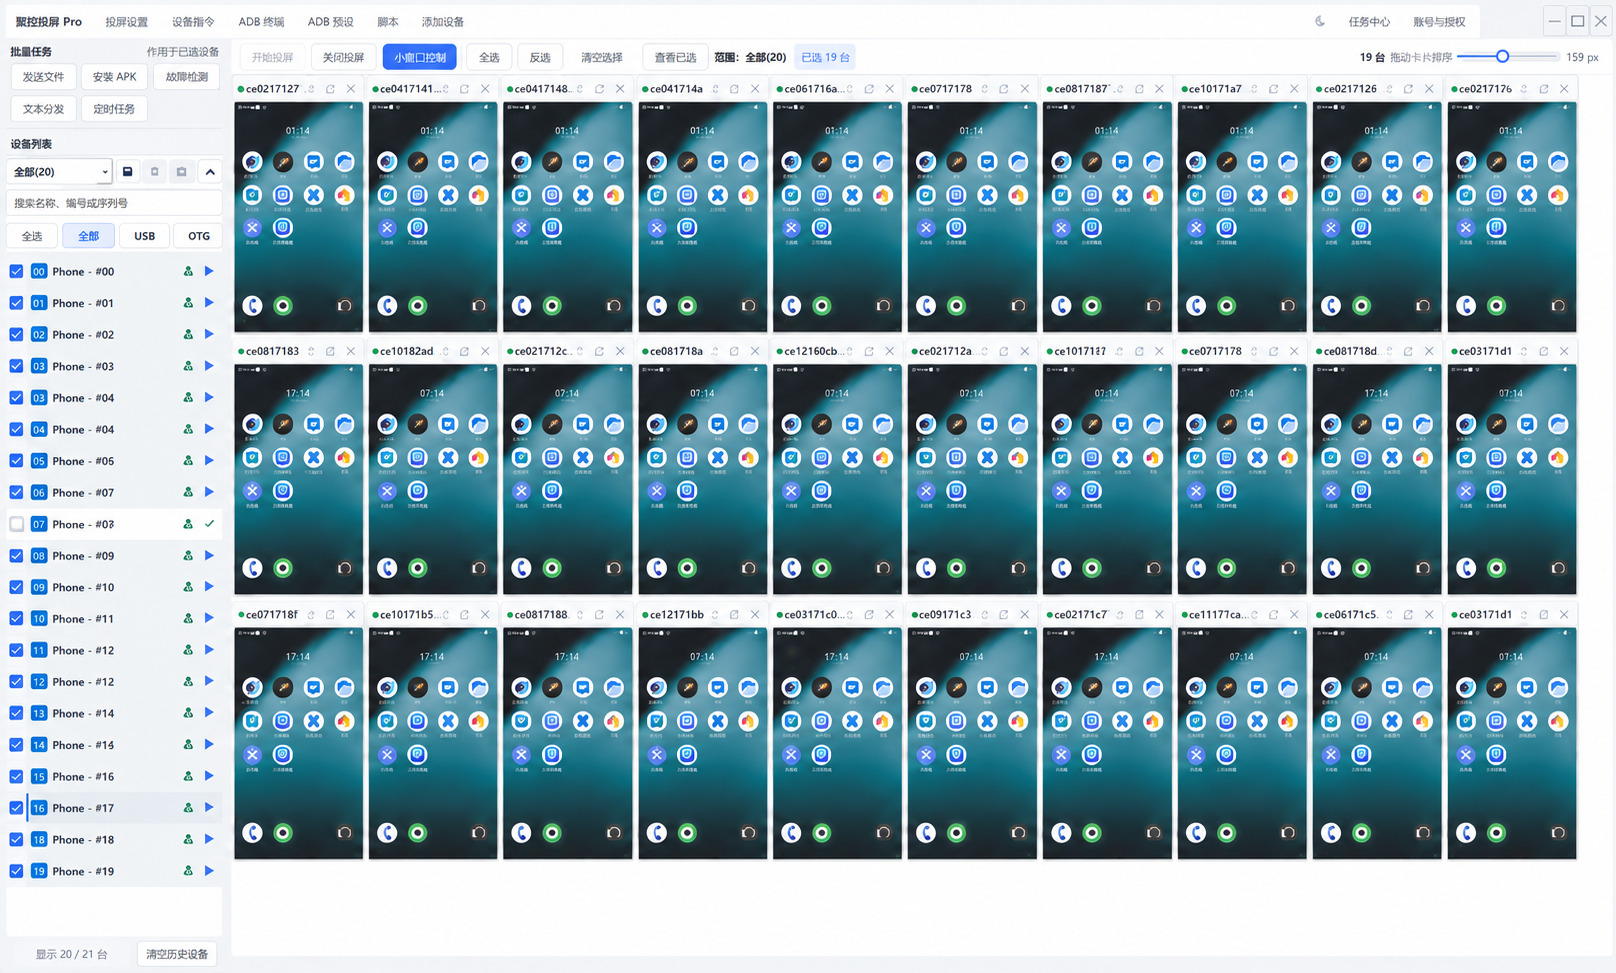Image resolution: width=1616 pixels, height=973 pixels.
Task: Uncheck the Phone - #00 checkbox
Action: pos(16,271)
